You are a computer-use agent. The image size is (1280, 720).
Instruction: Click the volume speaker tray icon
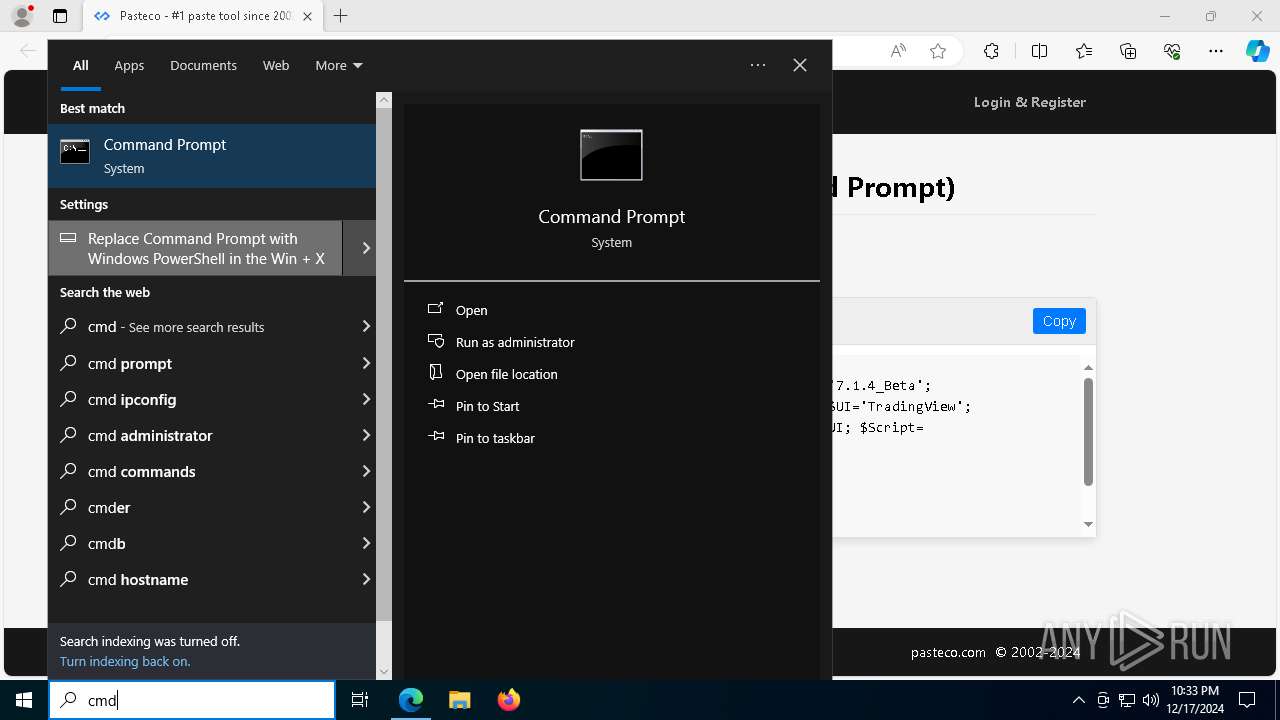pyautogui.click(x=1151, y=700)
